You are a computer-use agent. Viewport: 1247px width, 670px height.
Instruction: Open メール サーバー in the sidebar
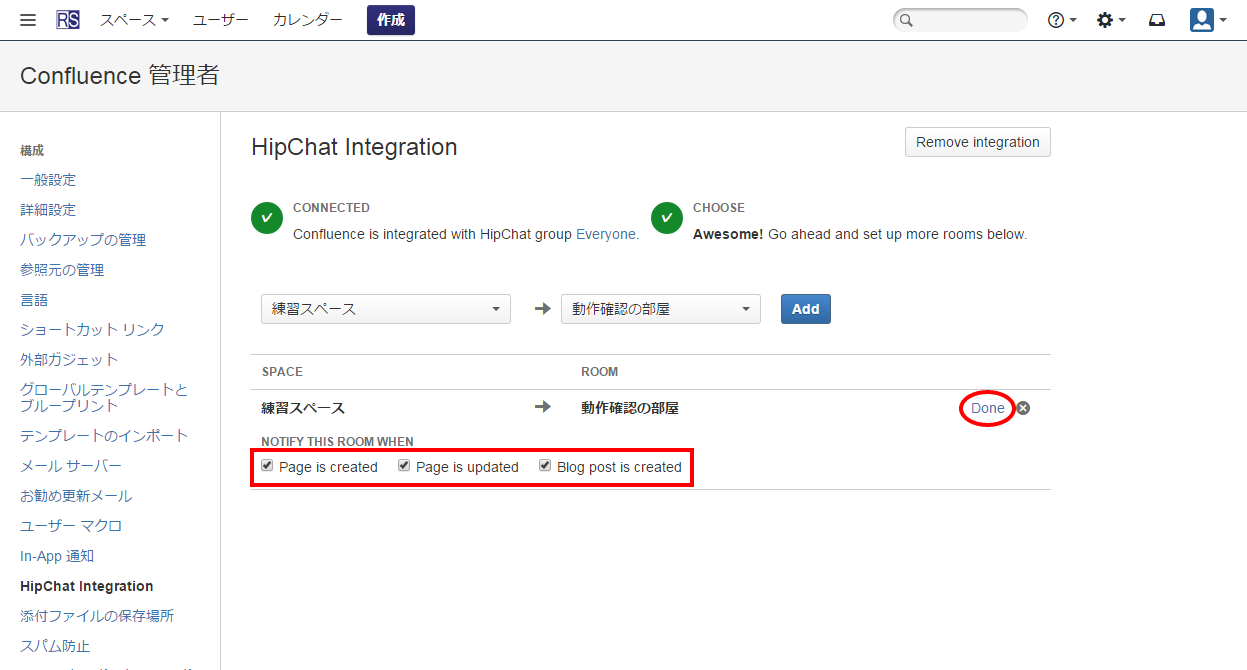(71, 466)
